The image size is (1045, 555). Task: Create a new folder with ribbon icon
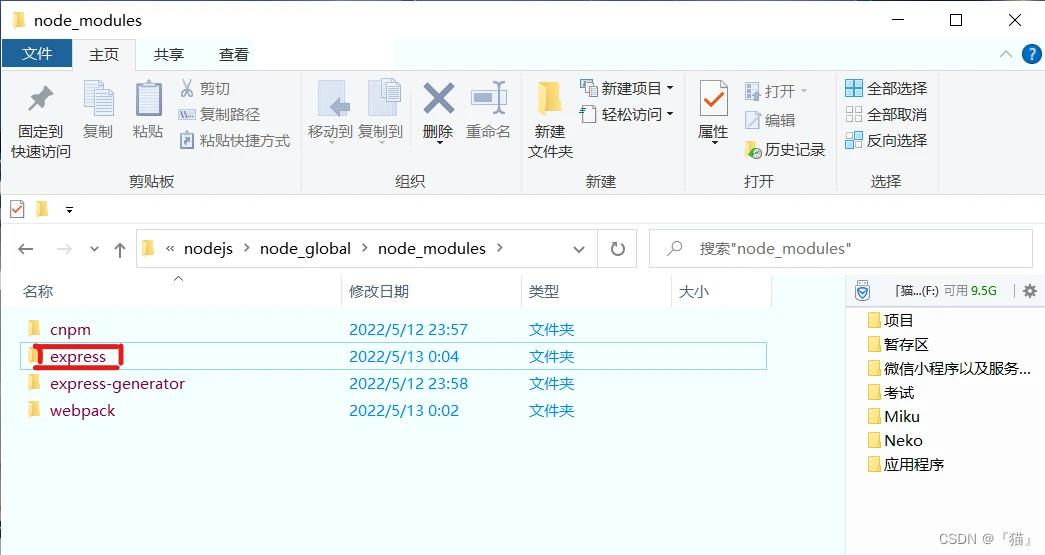click(x=550, y=100)
